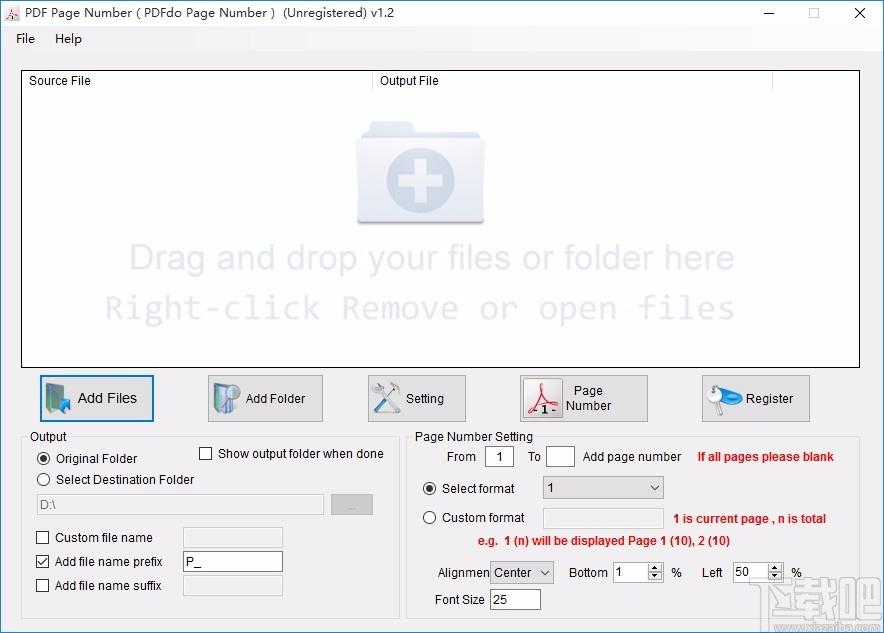Open the File menu
The height and width of the screenshot is (633, 884).
point(25,39)
